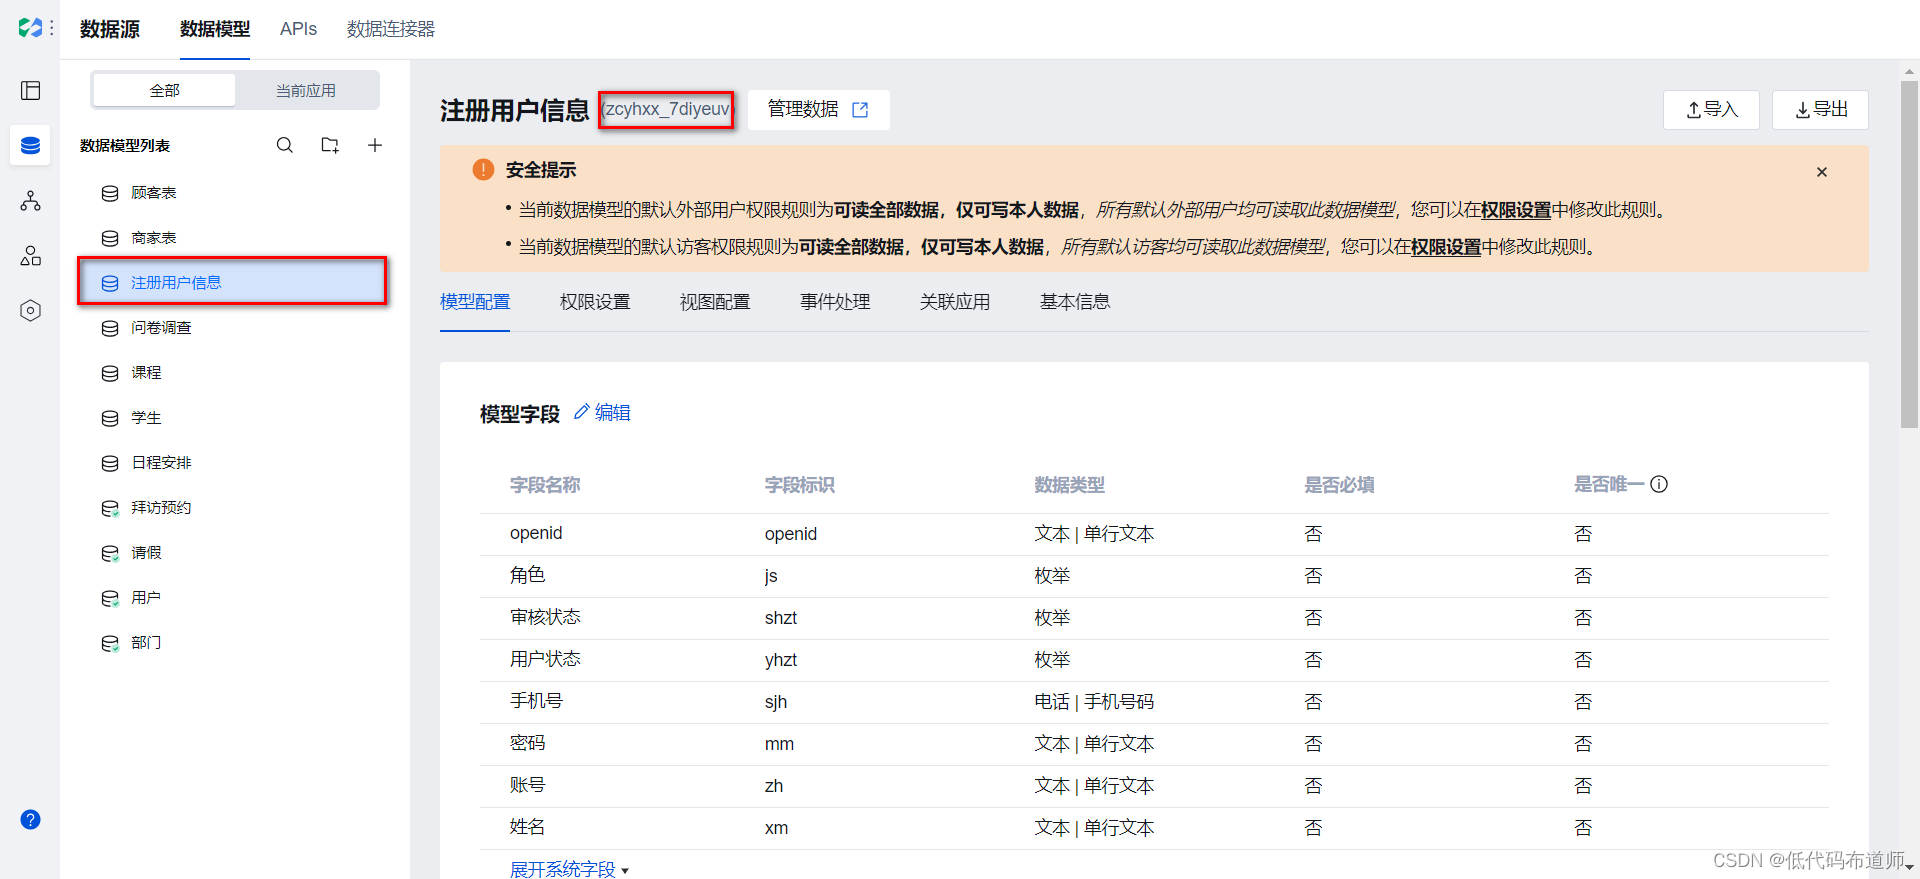Select the 视图配置 tab

pos(715,302)
